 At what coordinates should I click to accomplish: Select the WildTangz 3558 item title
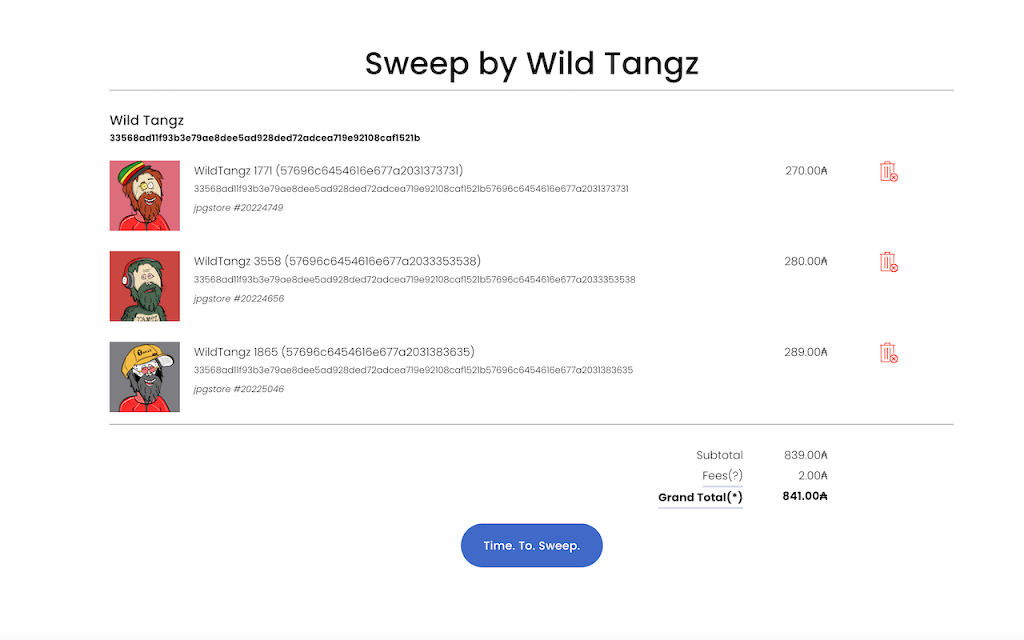[337, 261]
